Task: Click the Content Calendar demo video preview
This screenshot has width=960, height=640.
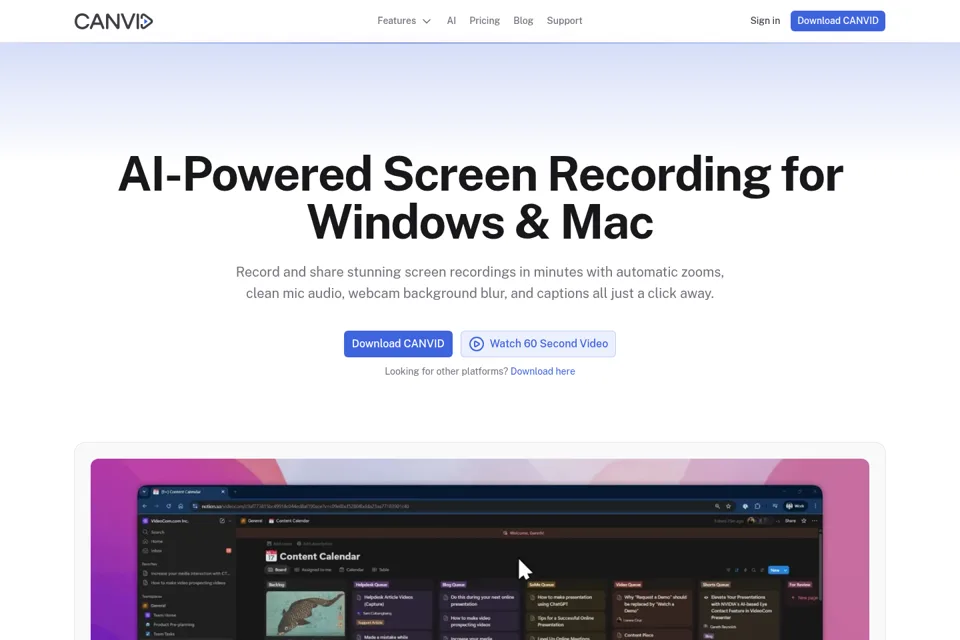Action: [x=480, y=549]
